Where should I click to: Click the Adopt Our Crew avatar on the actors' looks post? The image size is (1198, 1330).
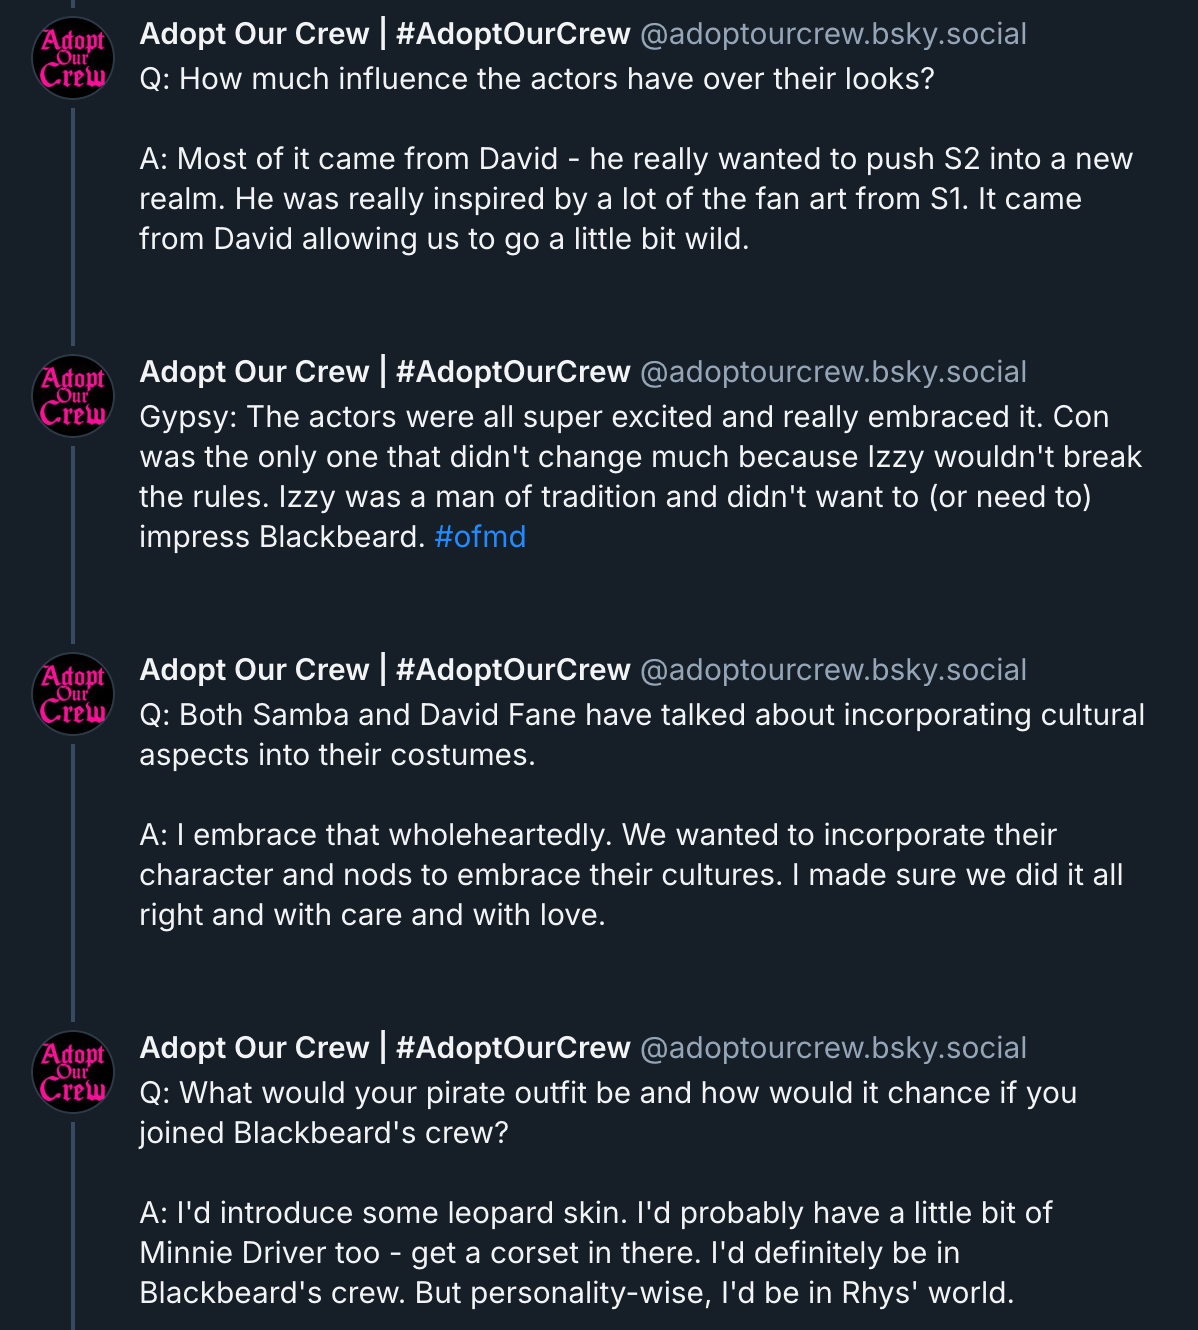73,58
